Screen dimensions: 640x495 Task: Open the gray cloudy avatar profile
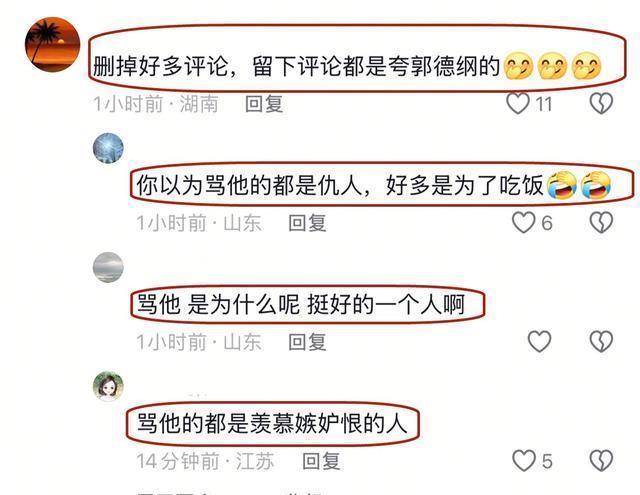108,267
